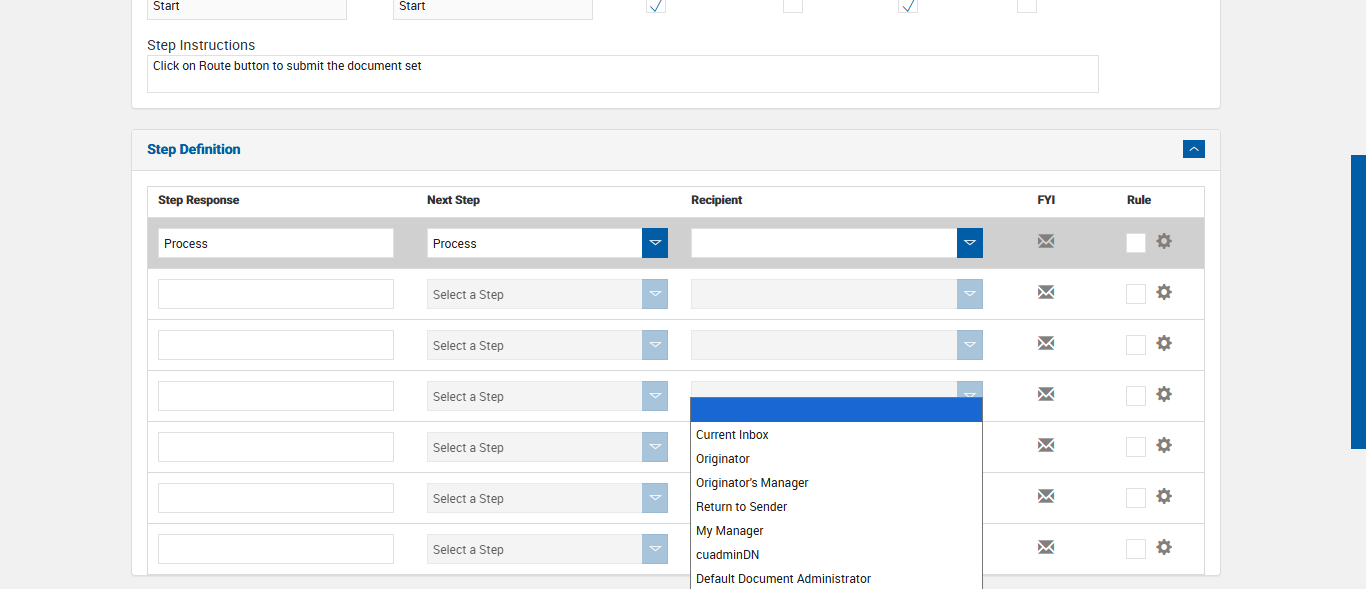This screenshot has width=1366, height=589.
Task: Tick the Rule checkbox in the third row
Action: point(1136,345)
